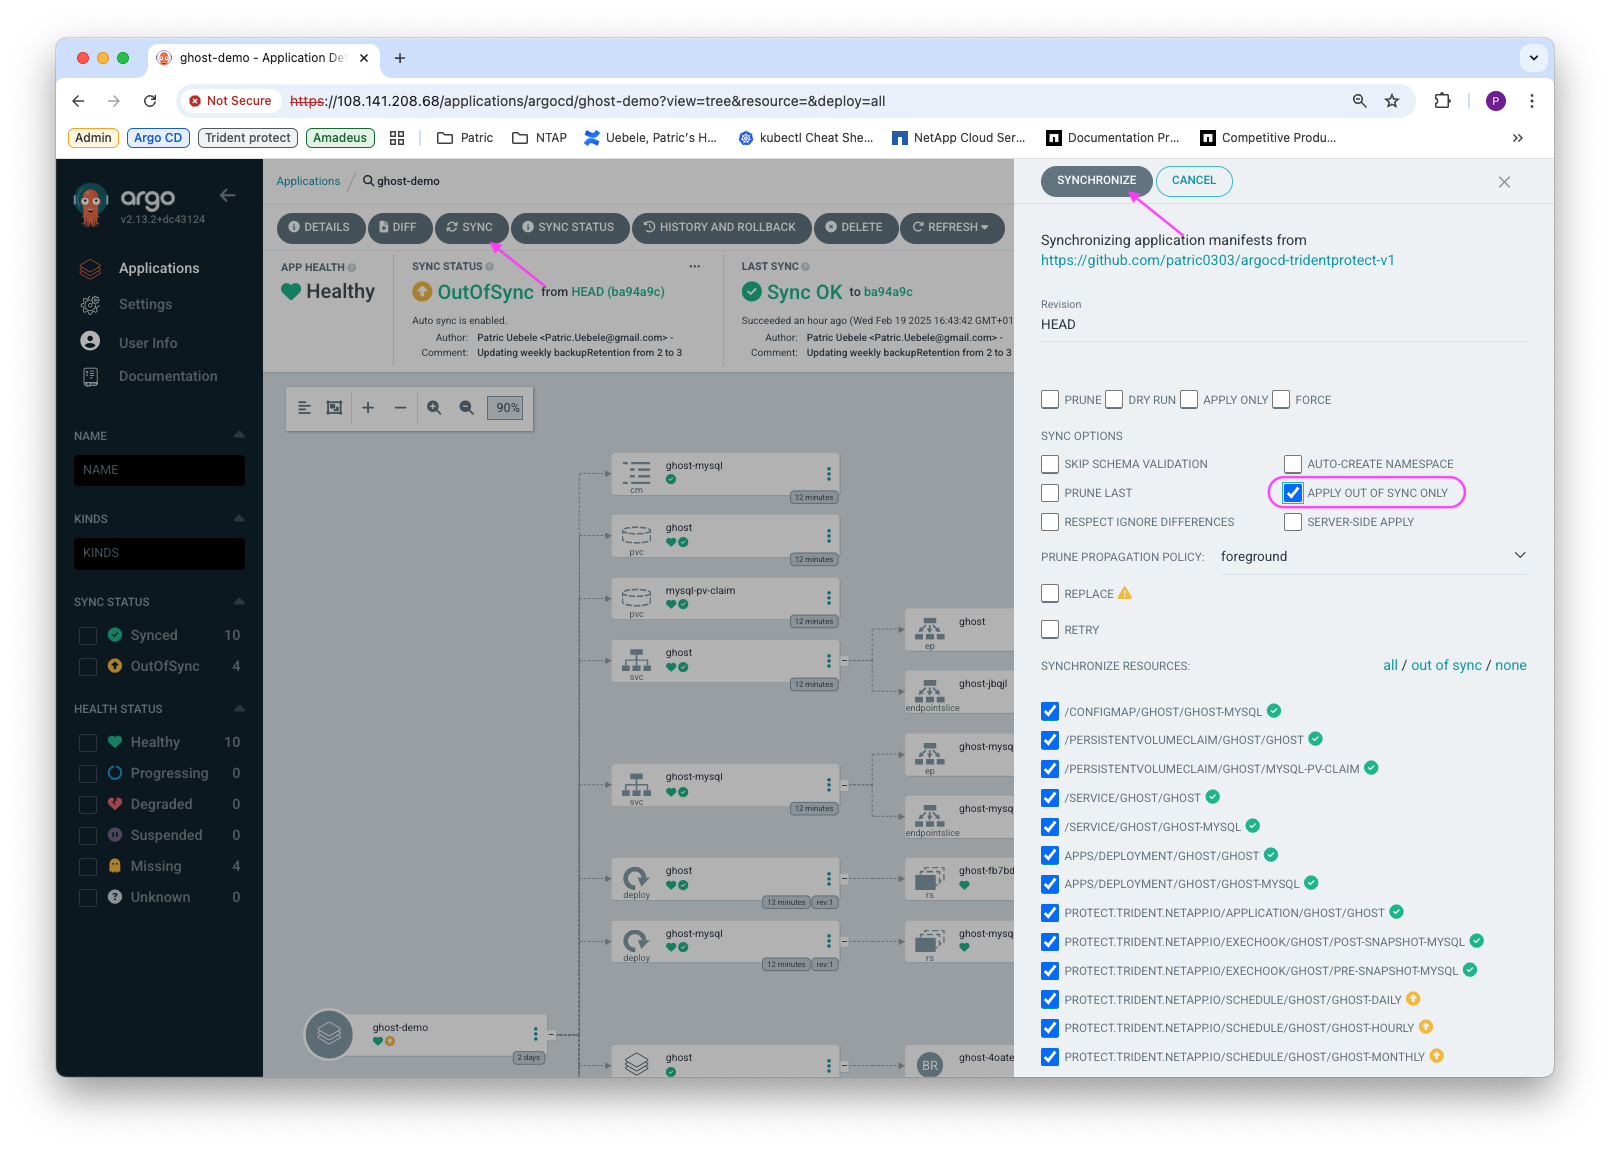Open the Applications sidebar menu item

pos(159,268)
